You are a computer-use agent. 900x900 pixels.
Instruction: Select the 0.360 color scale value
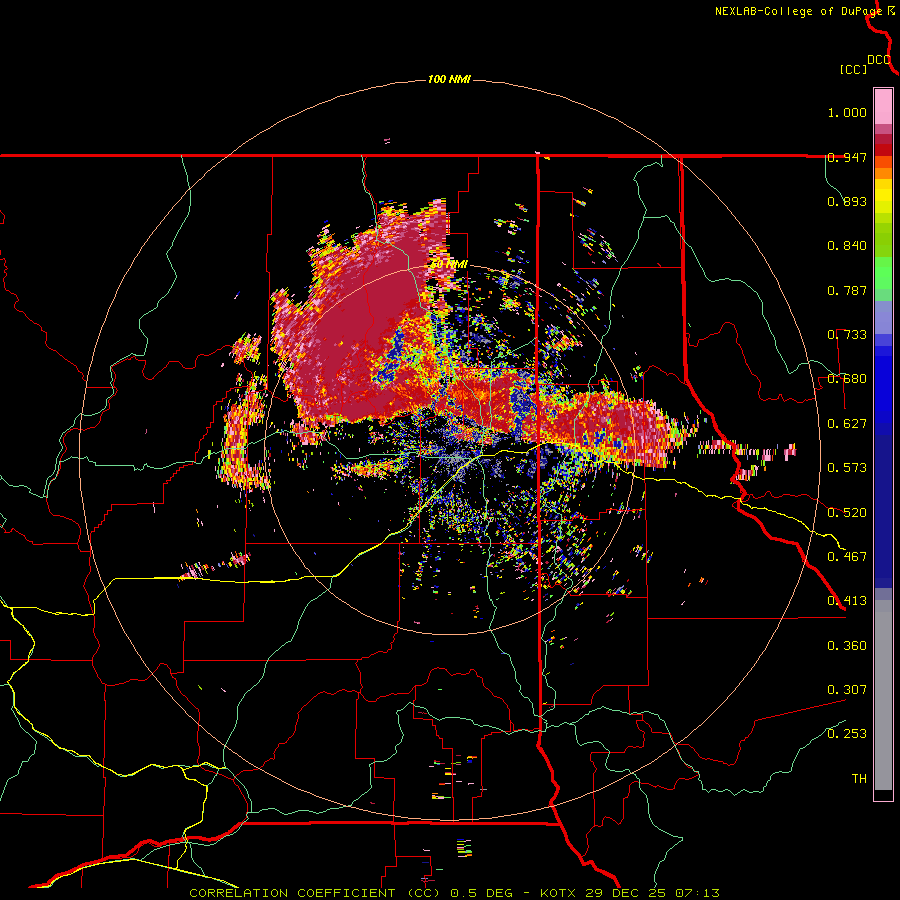click(847, 646)
